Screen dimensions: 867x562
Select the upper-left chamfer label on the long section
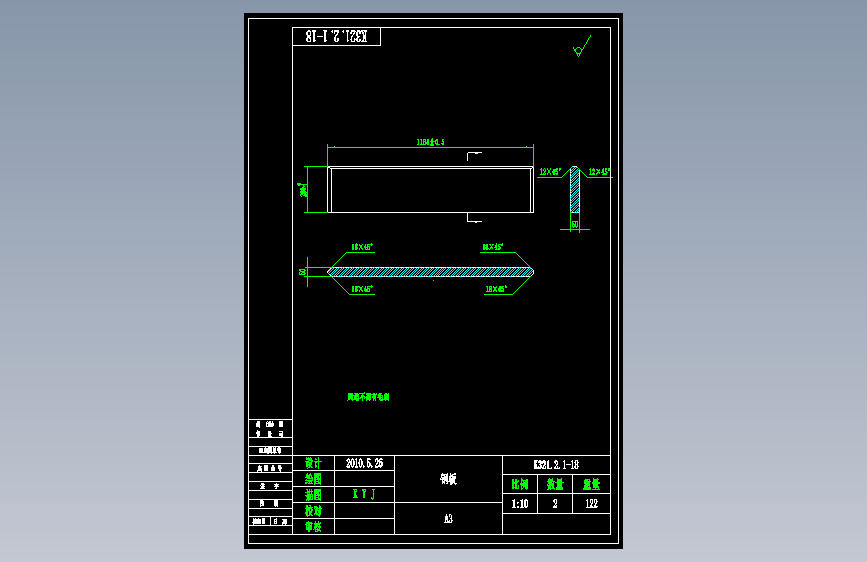(362, 247)
